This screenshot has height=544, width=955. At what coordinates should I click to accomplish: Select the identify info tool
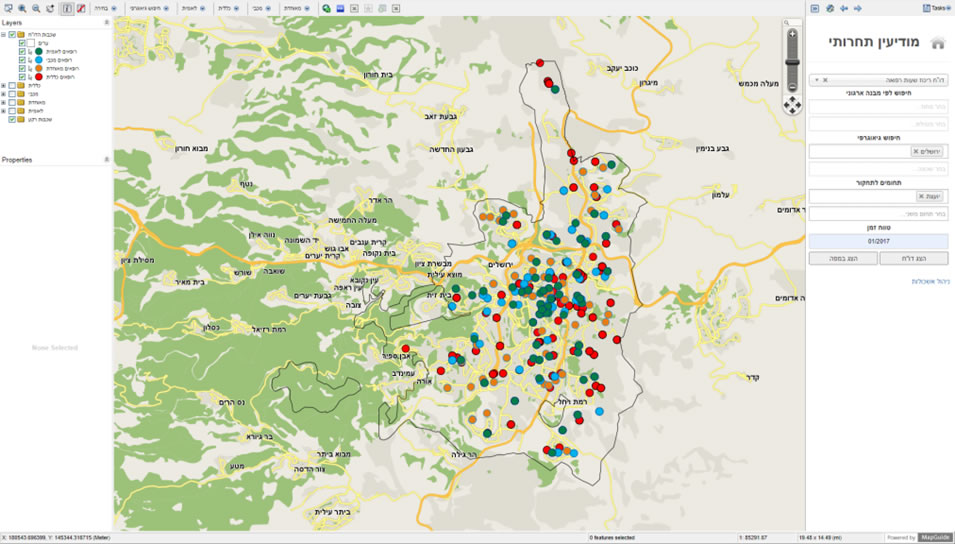coord(67,8)
